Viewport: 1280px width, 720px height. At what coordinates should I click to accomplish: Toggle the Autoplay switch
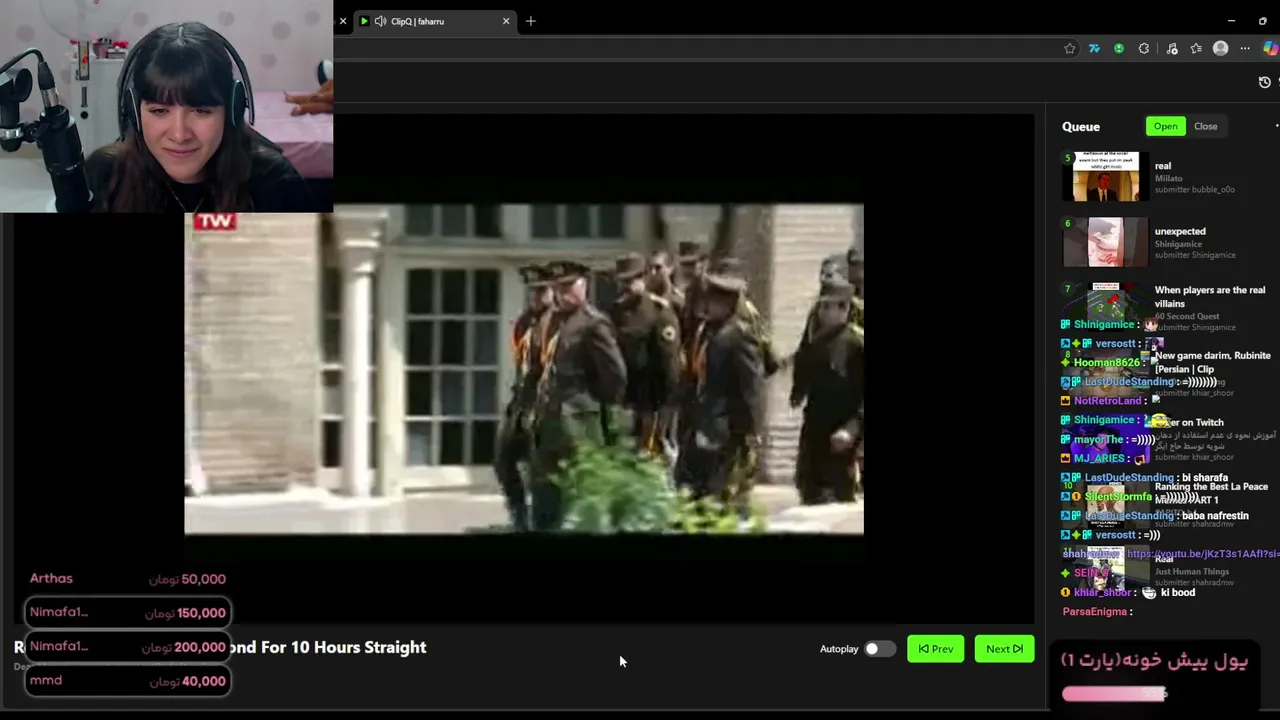coord(879,649)
